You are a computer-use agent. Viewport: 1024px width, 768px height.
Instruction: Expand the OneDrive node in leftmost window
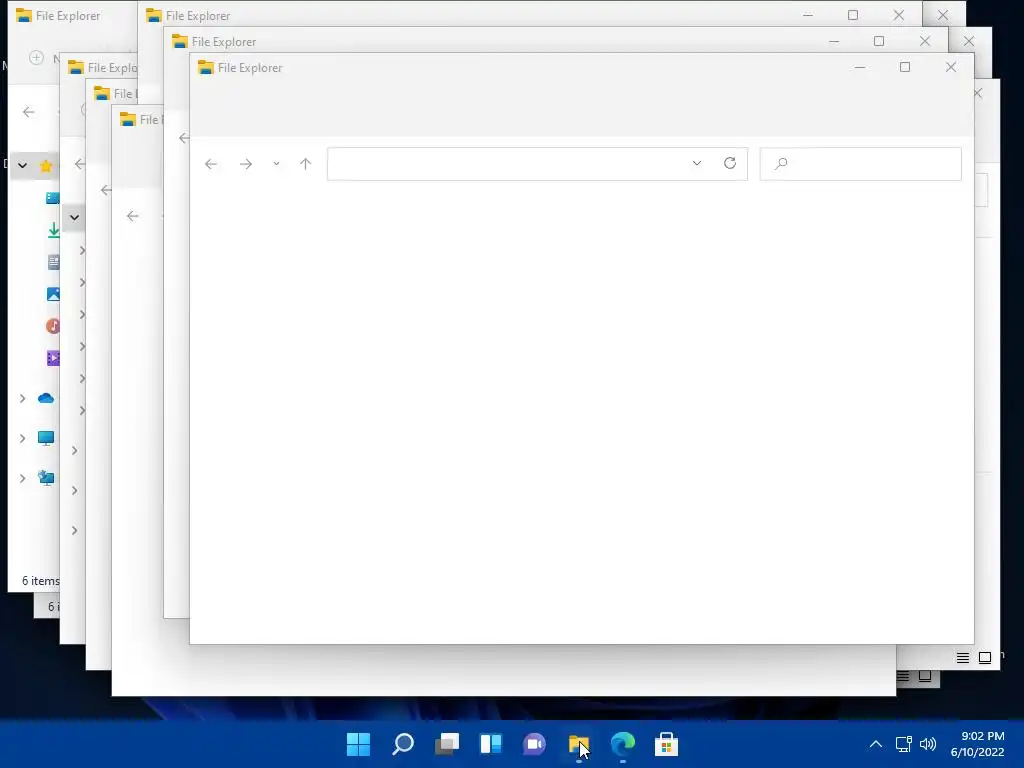pyautogui.click(x=22, y=398)
